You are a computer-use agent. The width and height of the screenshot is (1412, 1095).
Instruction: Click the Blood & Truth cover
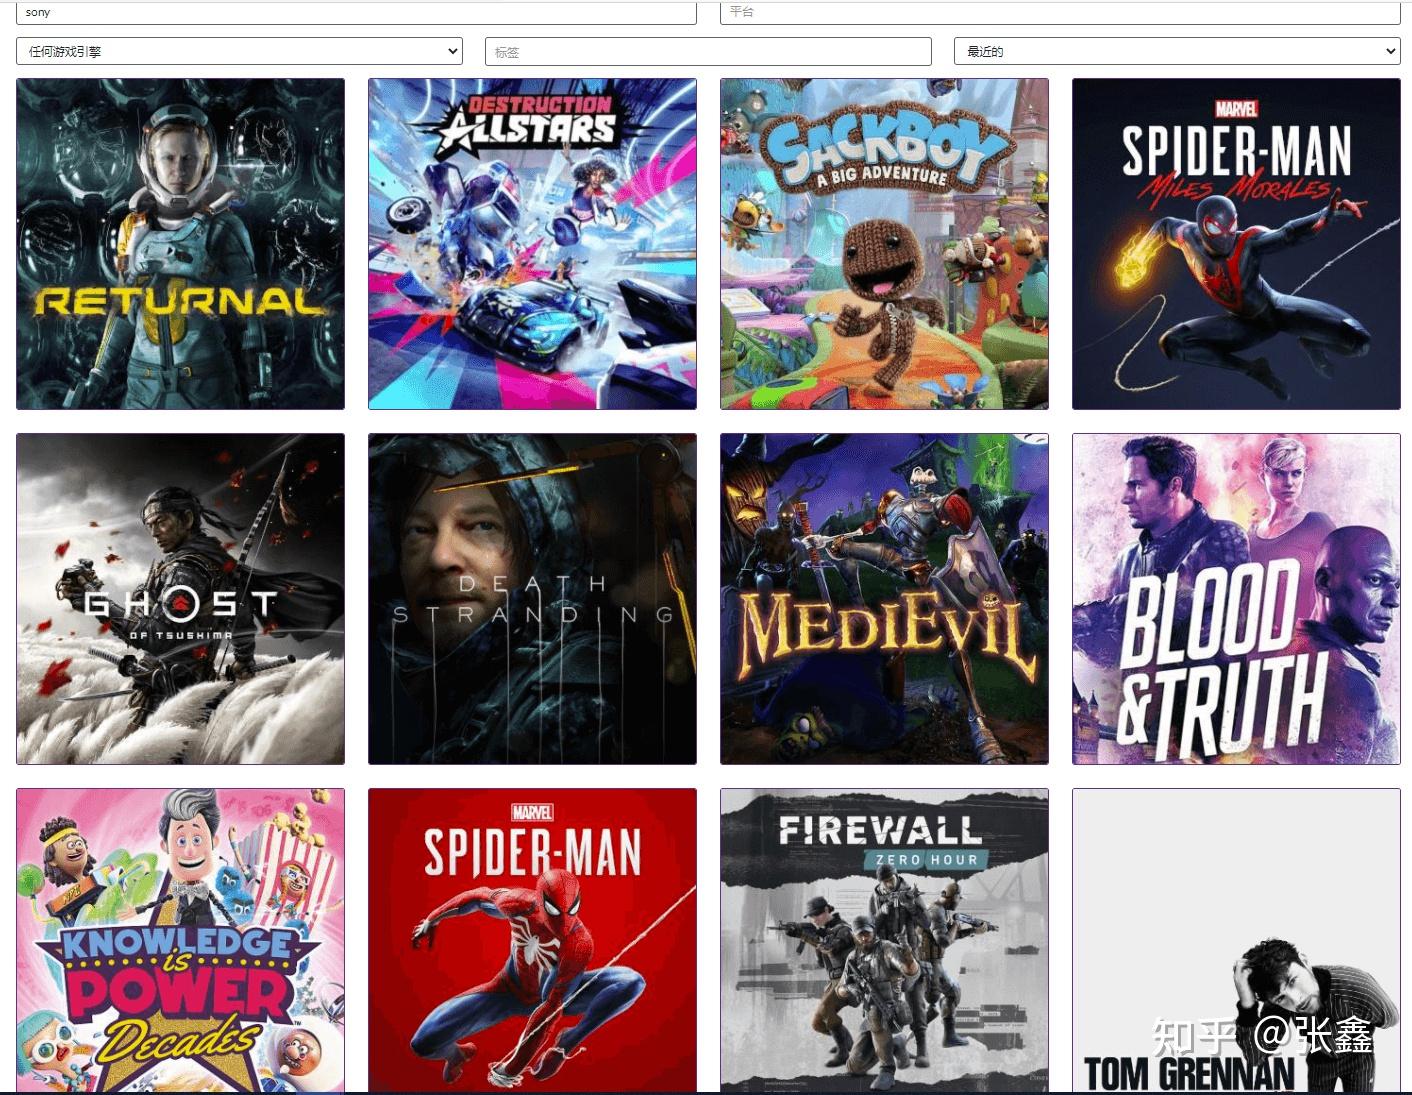(1236, 599)
